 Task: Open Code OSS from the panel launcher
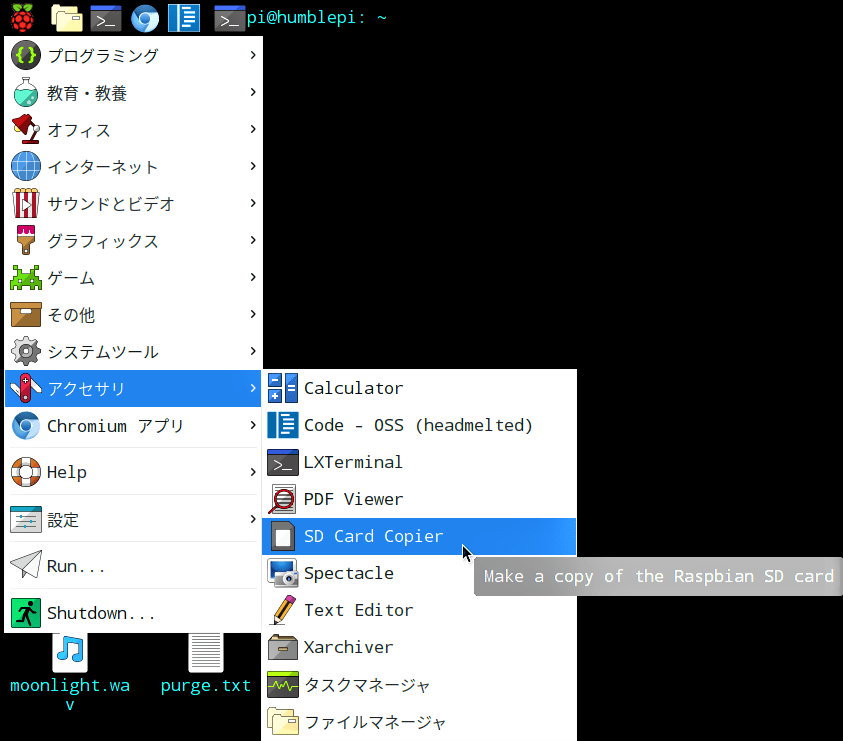(x=184, y=18)
